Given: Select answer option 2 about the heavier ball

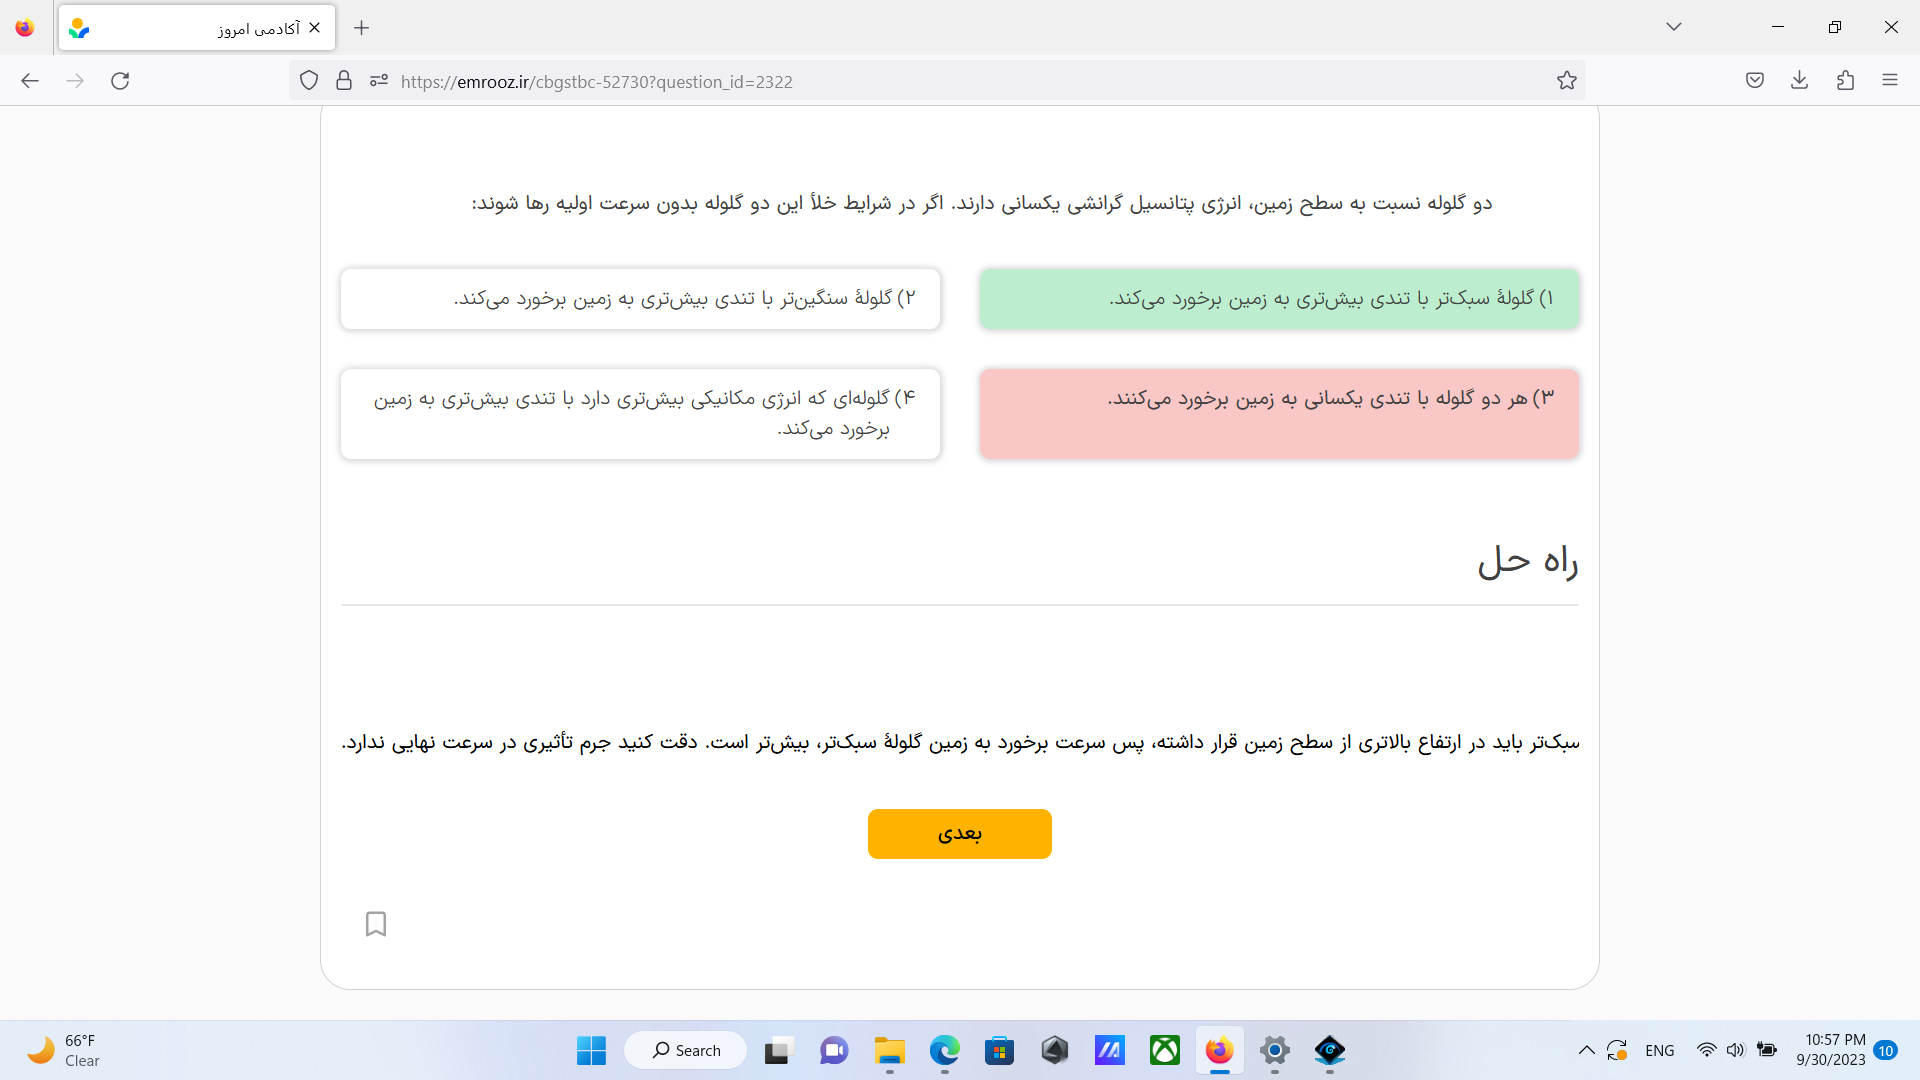Looking at the screenshot, I should 640,299.
